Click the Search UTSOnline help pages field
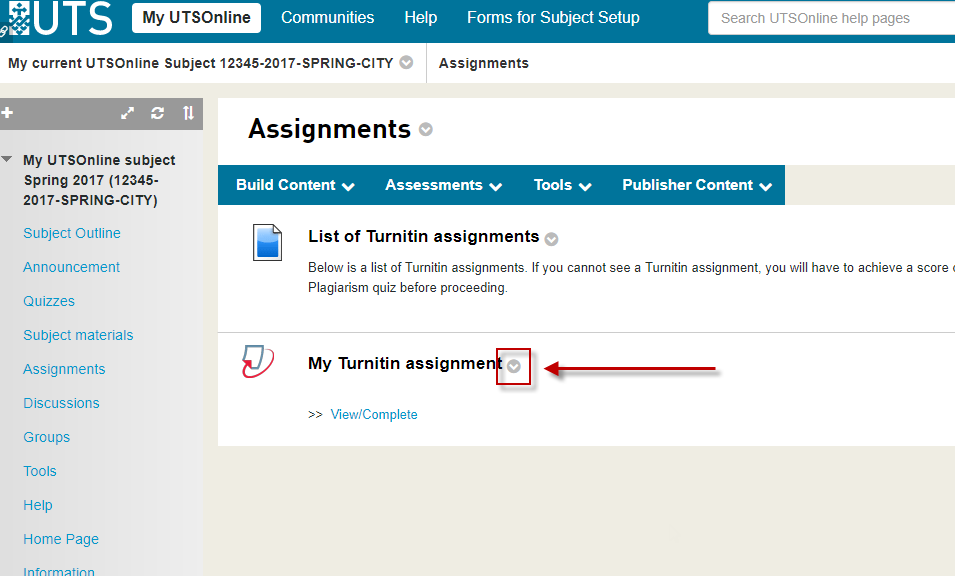 (830, 18)
